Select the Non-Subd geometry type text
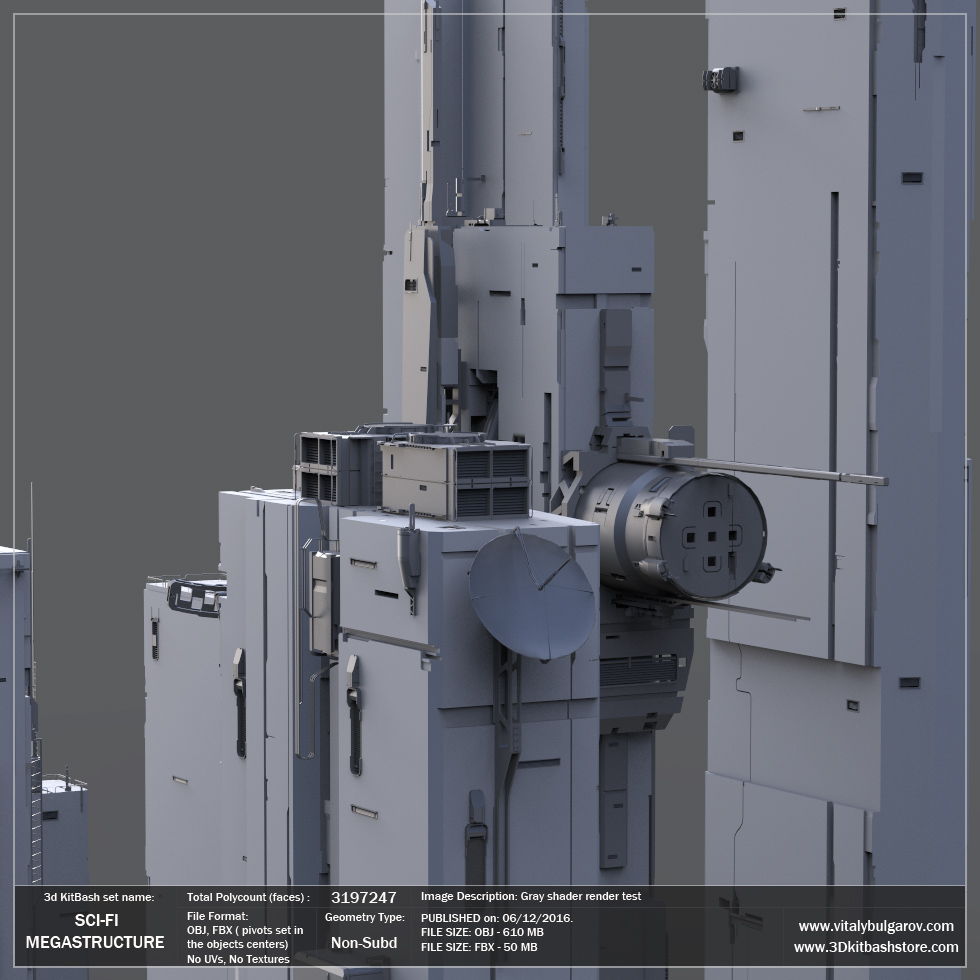Screen dimensions: 980x980 click(364, 942)
